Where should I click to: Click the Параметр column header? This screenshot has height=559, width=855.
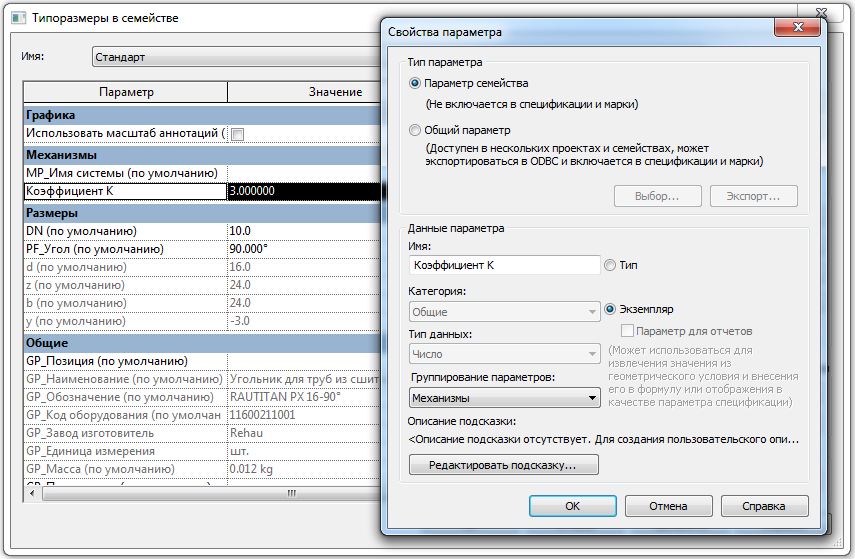[125, 92]
